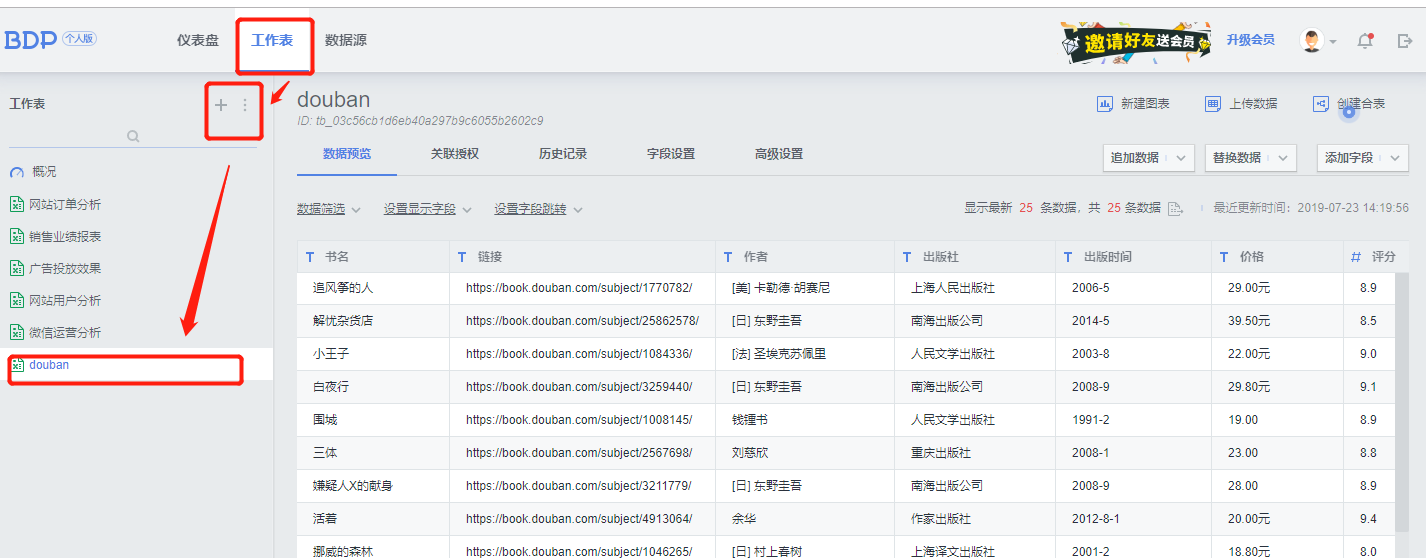Click the 新建图表 chart icon
Screen dimensions: 1426x558
click(1105, 104)
